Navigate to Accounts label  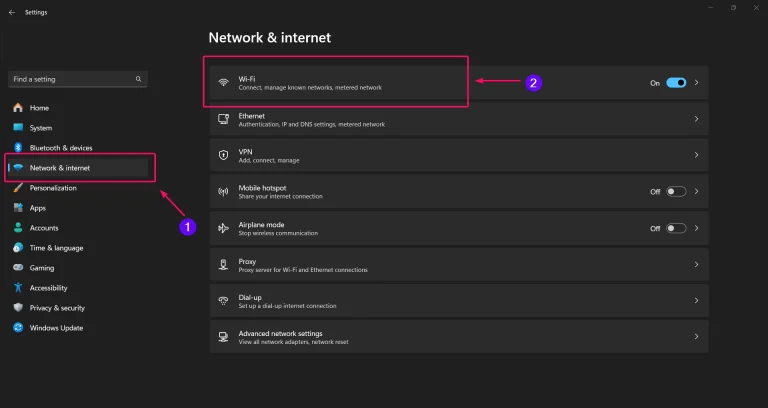pyautogui.click(x=44, y=228)
